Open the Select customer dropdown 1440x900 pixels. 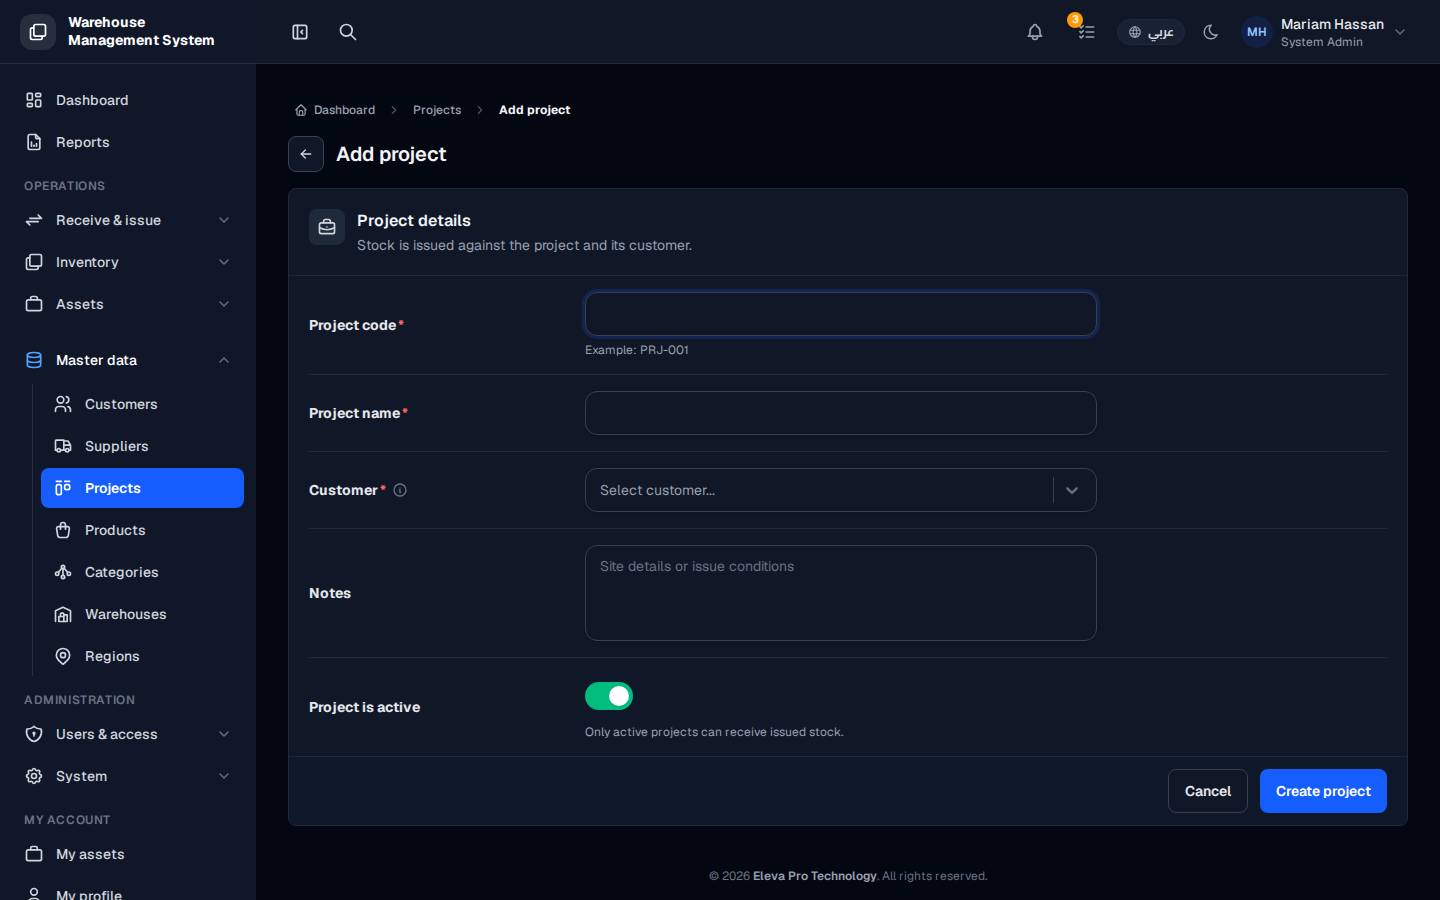841,490
